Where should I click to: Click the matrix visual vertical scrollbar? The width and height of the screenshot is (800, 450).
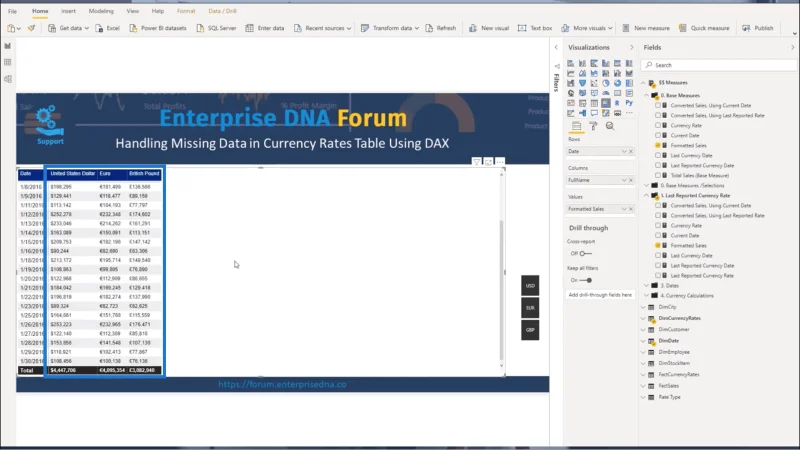click(502, 290)
